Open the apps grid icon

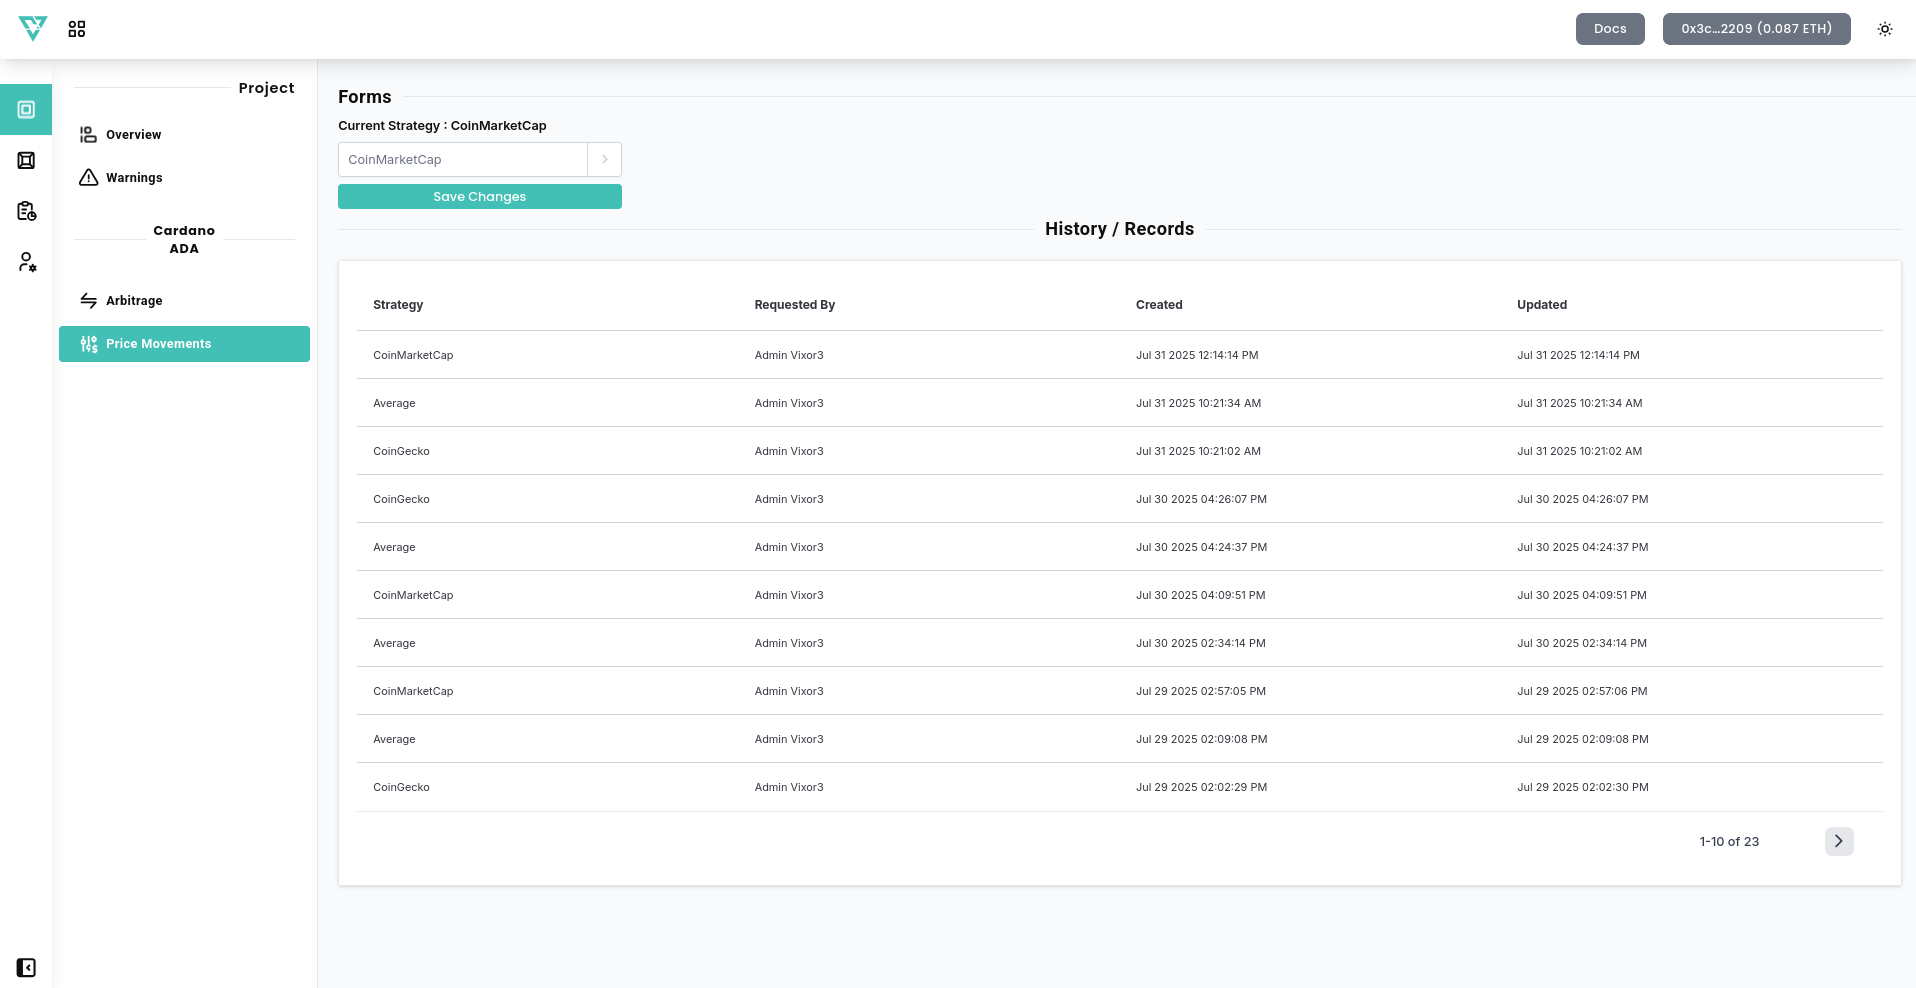pos(77,29)
